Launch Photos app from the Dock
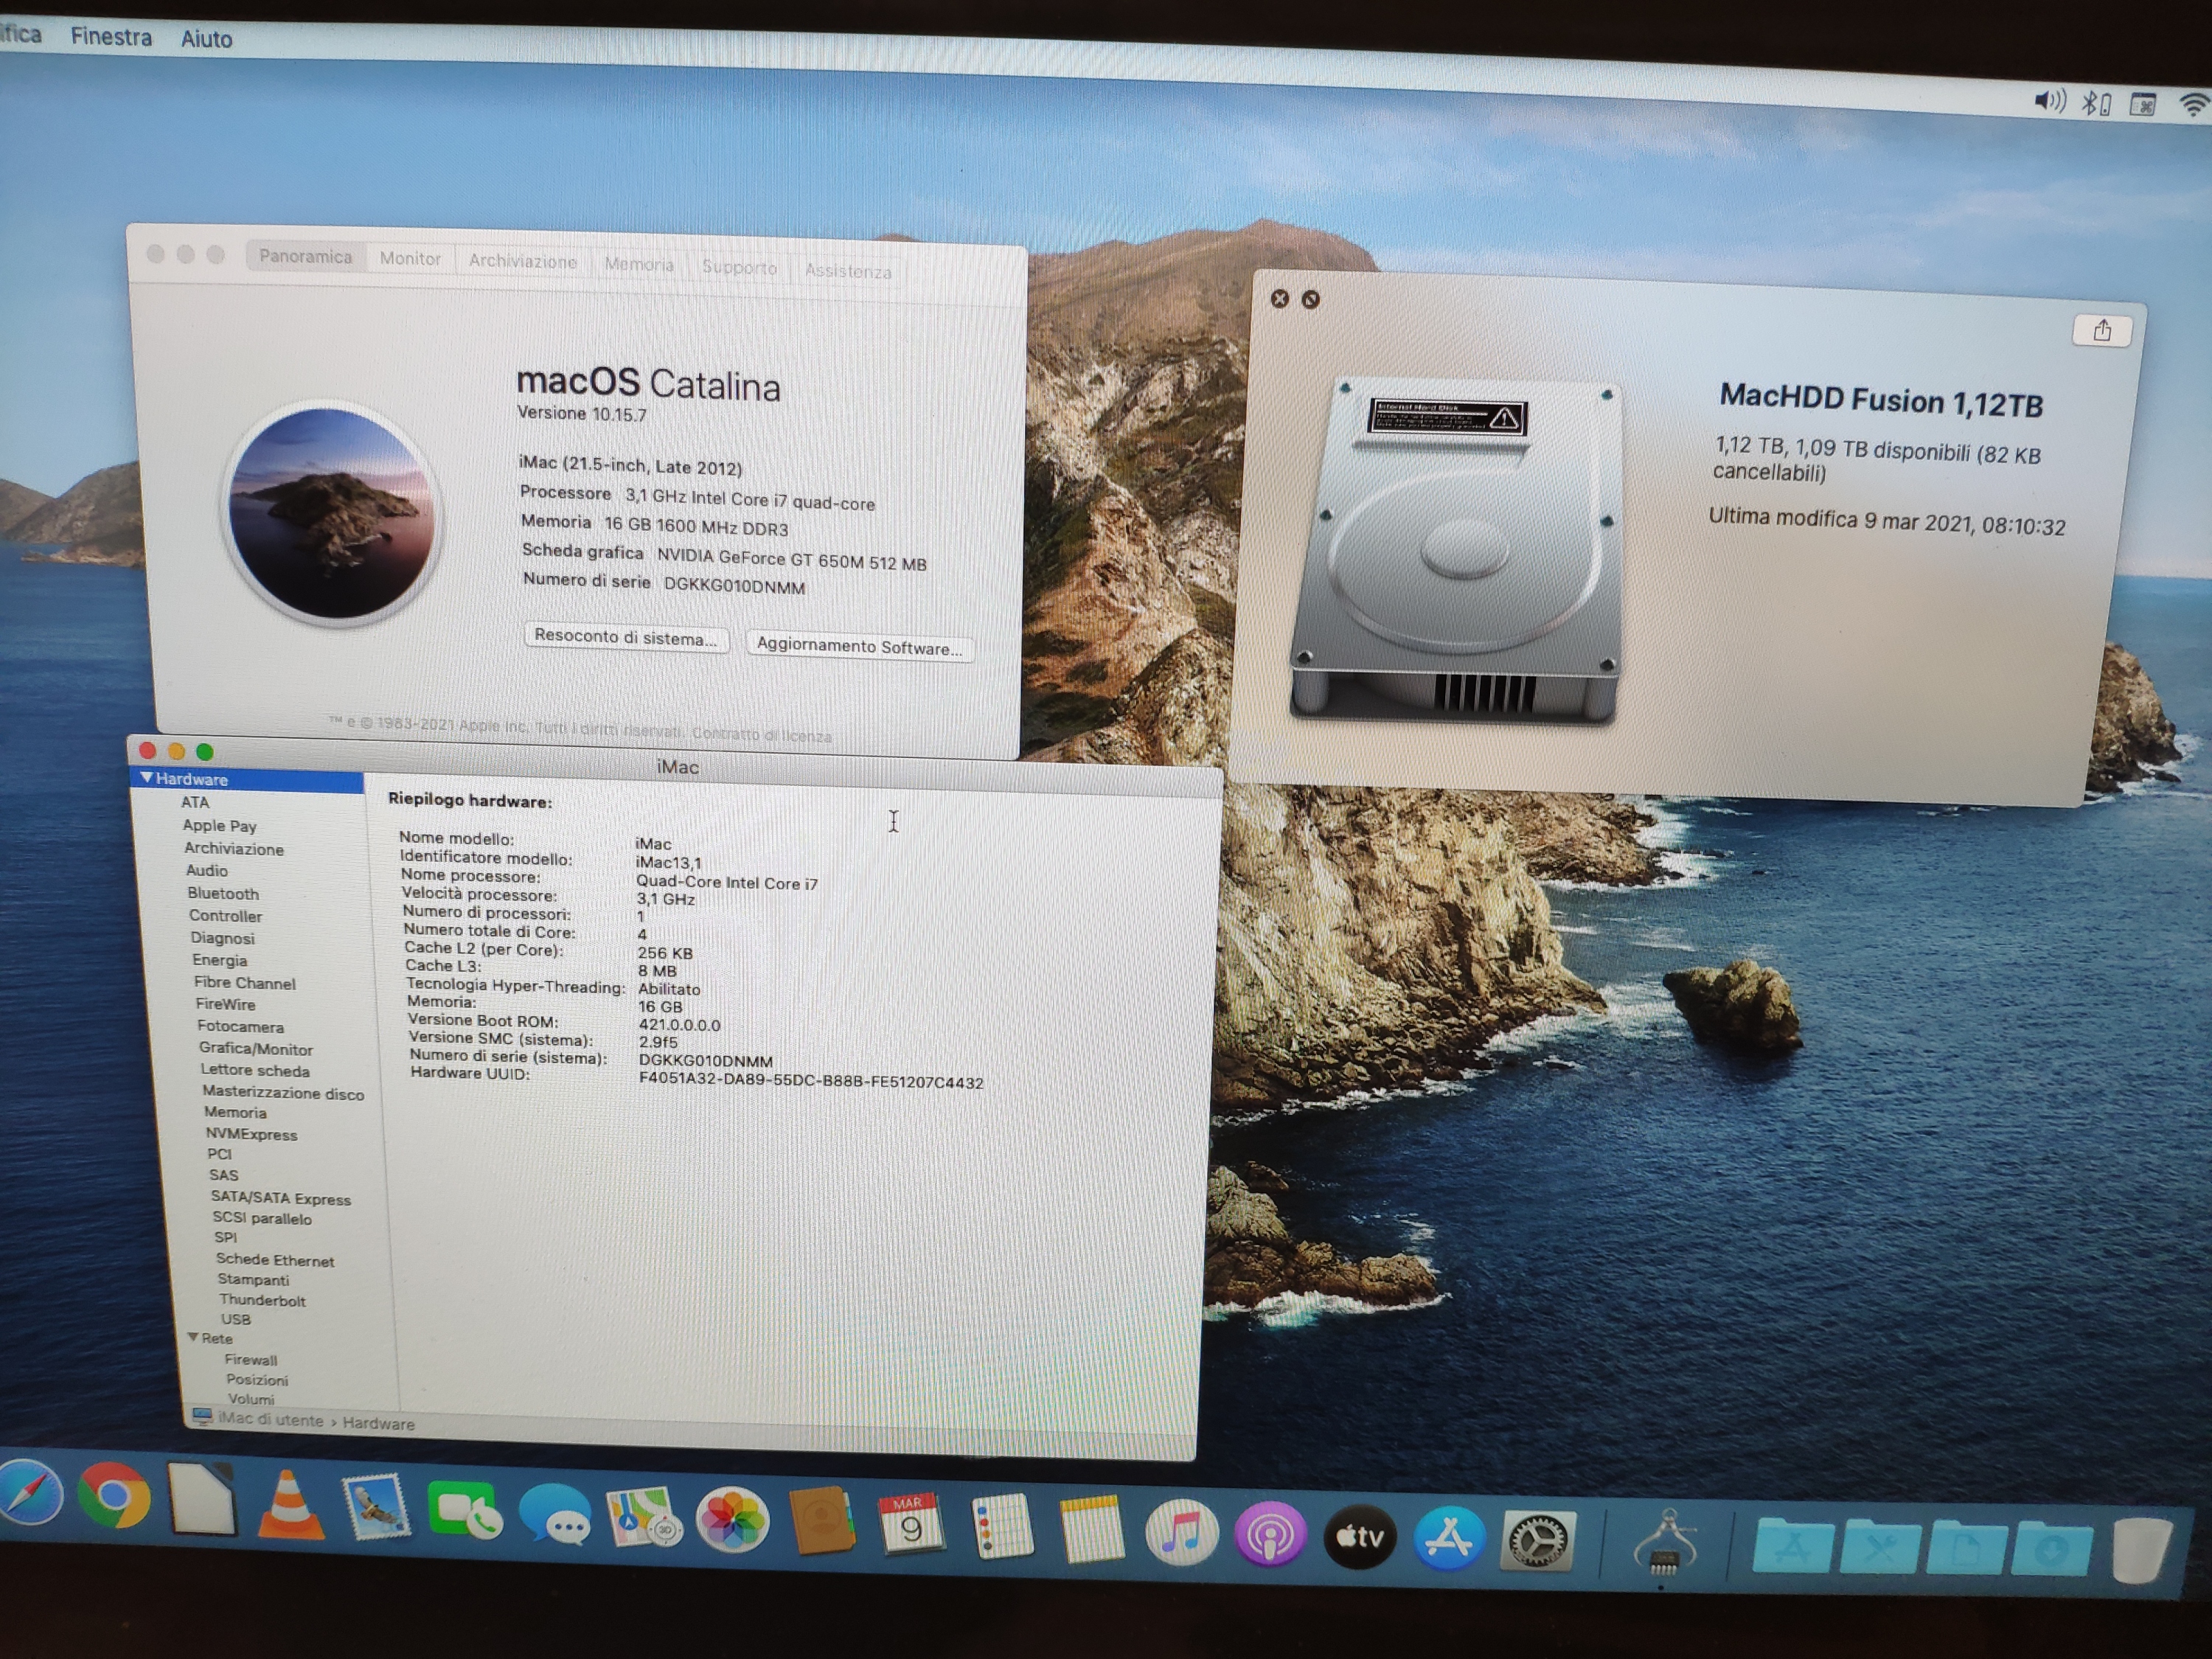 (x=732, y=1520)
